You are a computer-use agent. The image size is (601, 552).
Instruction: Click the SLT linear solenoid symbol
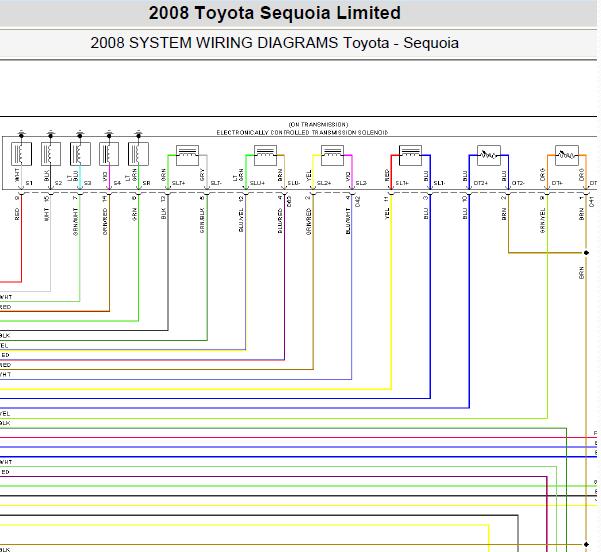click(x=187, y=155)
